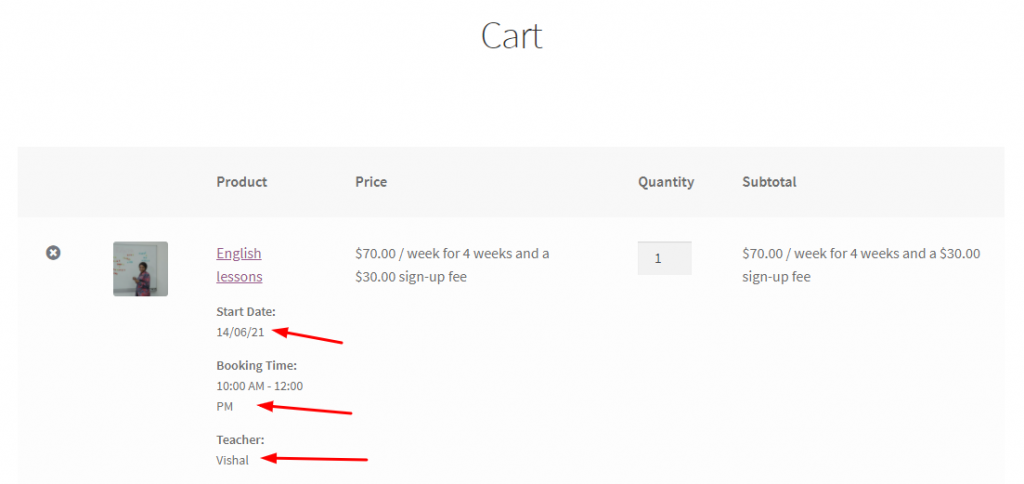Click the red arrow pointing to the booking time
The height and width of the screenshot is (484, 1024).
304,409
